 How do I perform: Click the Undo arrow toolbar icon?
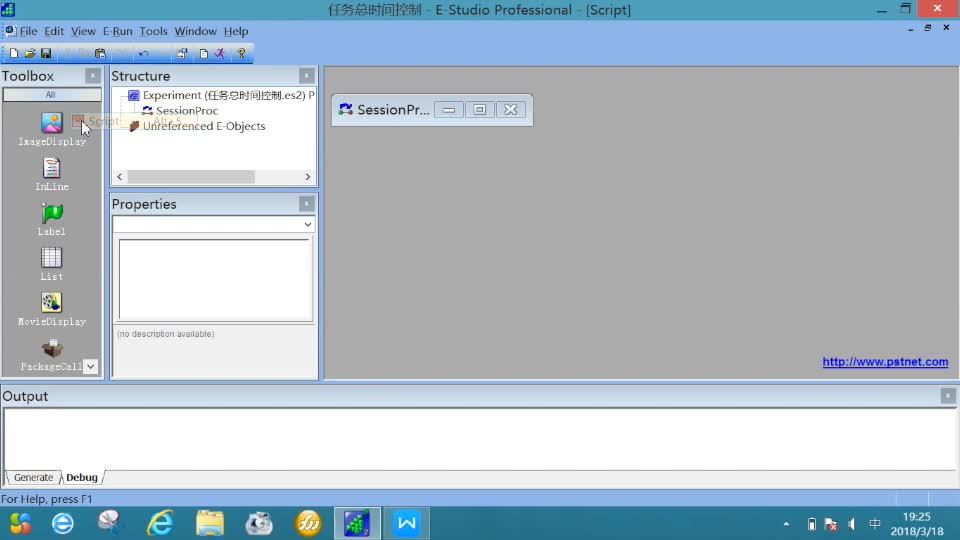point(143,54)
